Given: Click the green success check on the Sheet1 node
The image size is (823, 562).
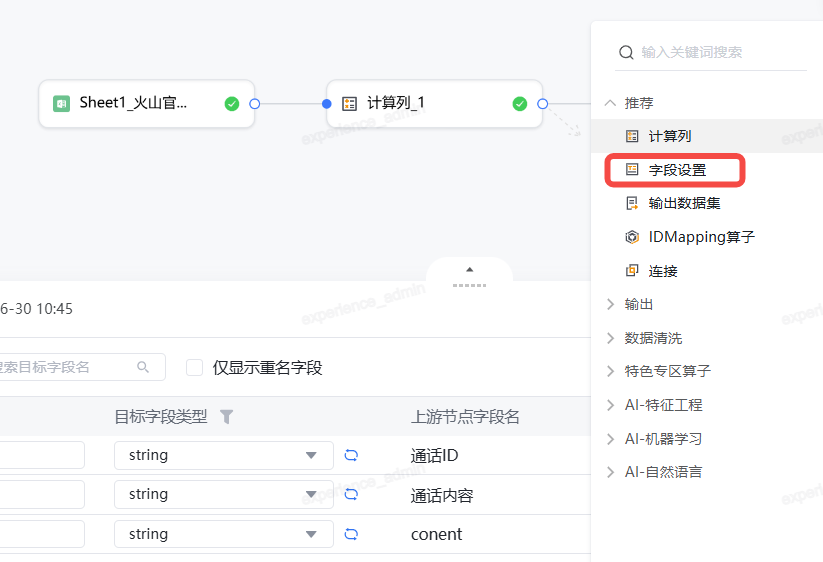Looking at the screenshot, I should pyautogui.click(x=231, y=104).
